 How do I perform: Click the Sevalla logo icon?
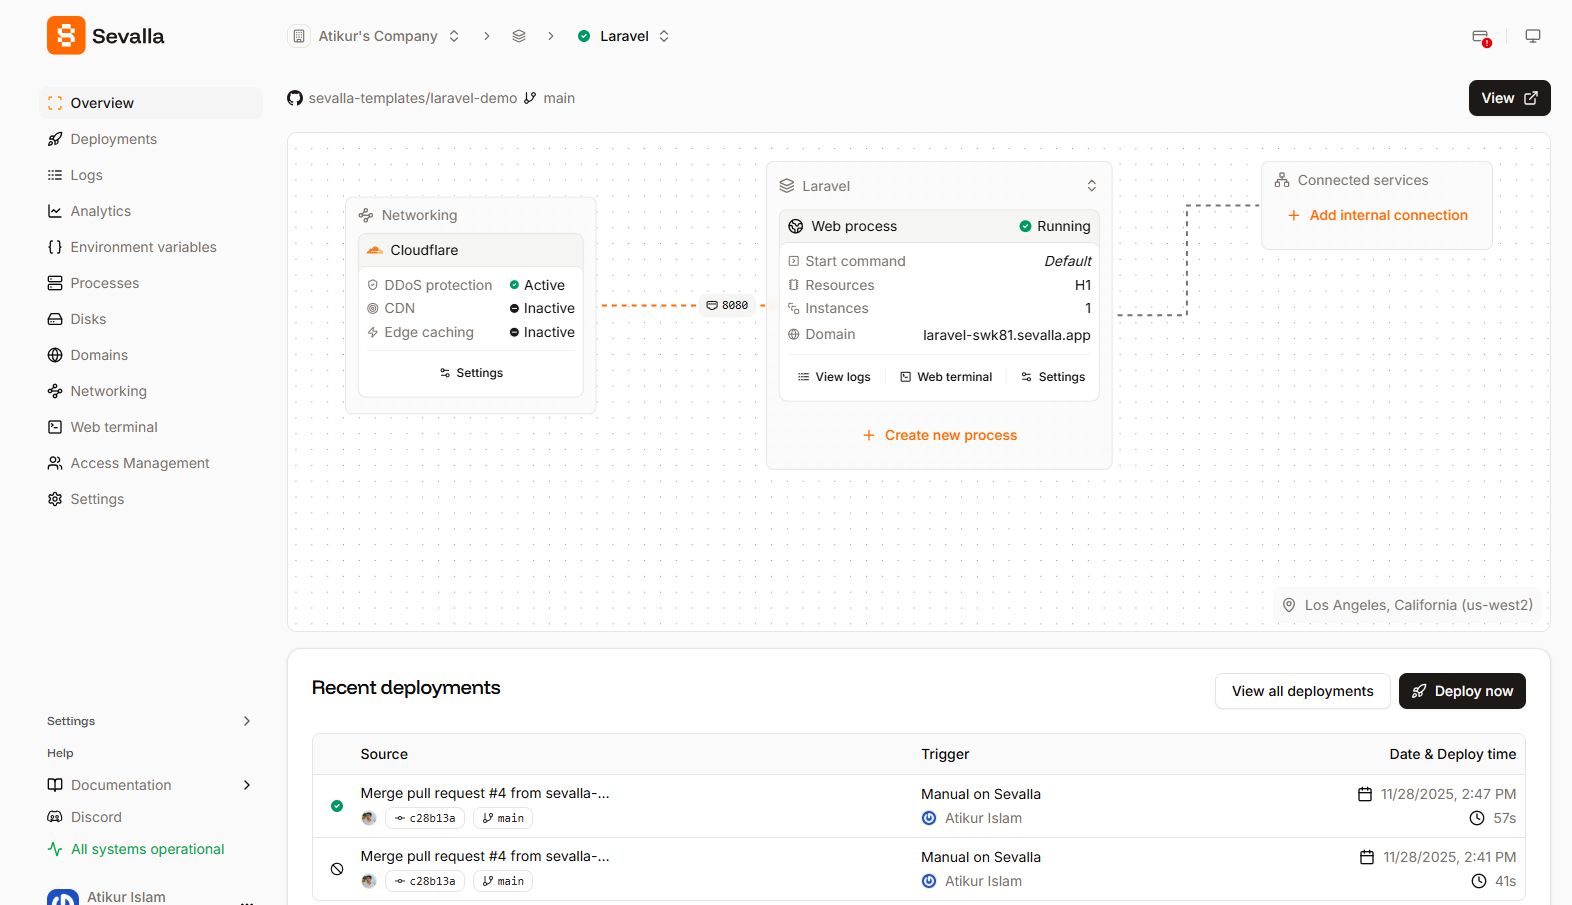click(x=66, y=36)
